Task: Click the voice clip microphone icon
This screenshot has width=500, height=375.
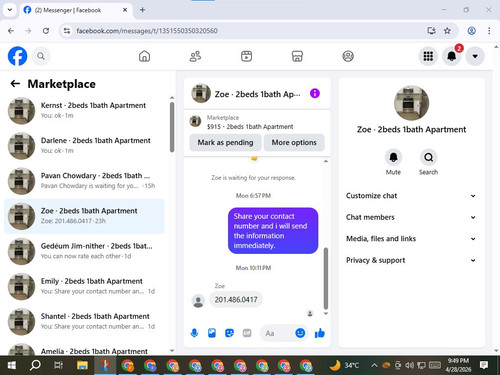Action: coord(194,333)
